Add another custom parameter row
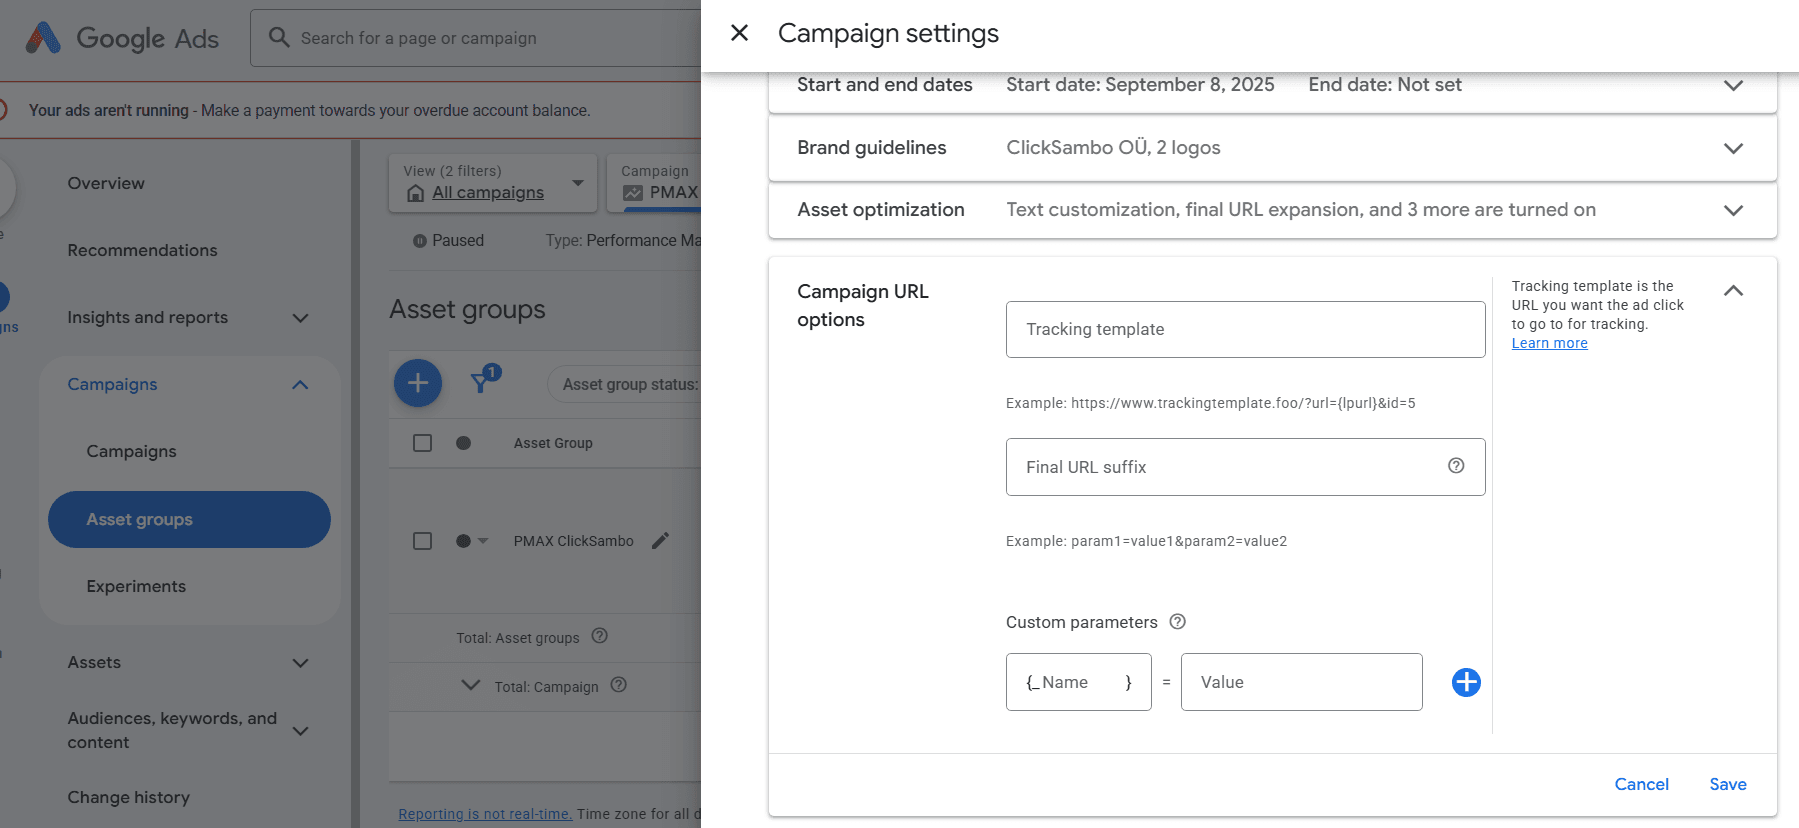Viewport: 1799px width, 828px height. click(1466, 682)
